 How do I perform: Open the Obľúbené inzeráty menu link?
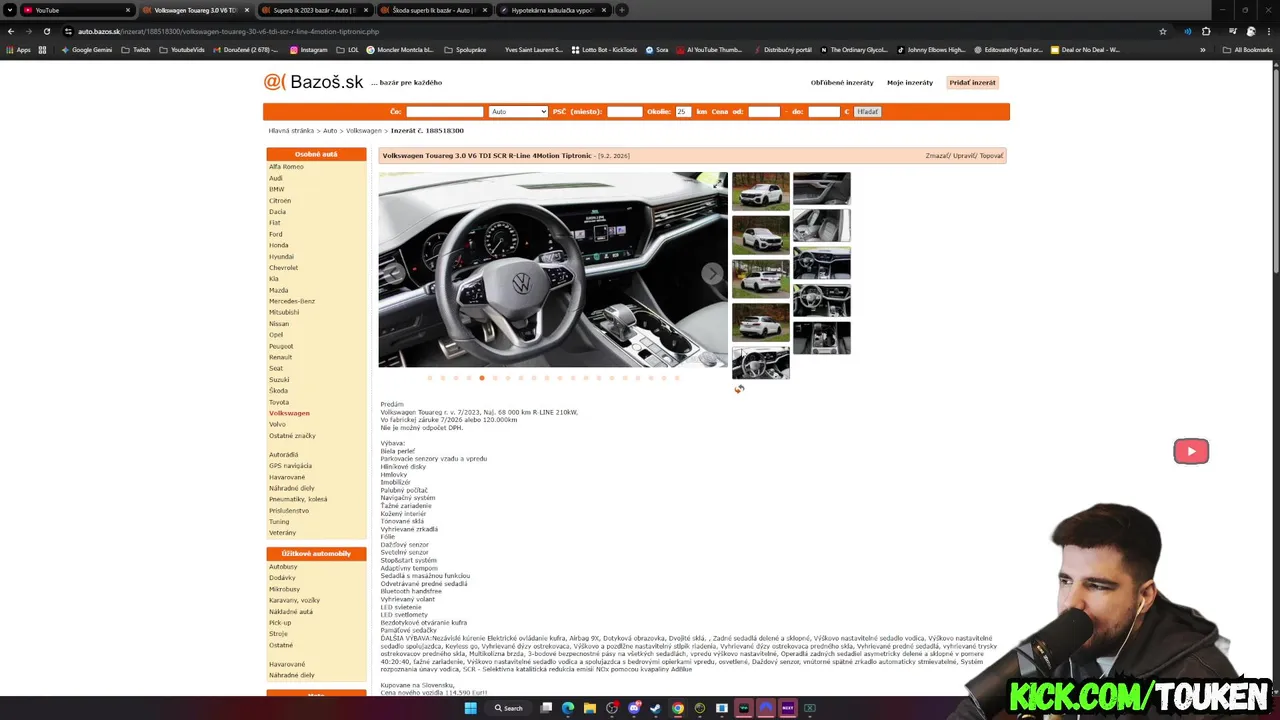[842, 83]
